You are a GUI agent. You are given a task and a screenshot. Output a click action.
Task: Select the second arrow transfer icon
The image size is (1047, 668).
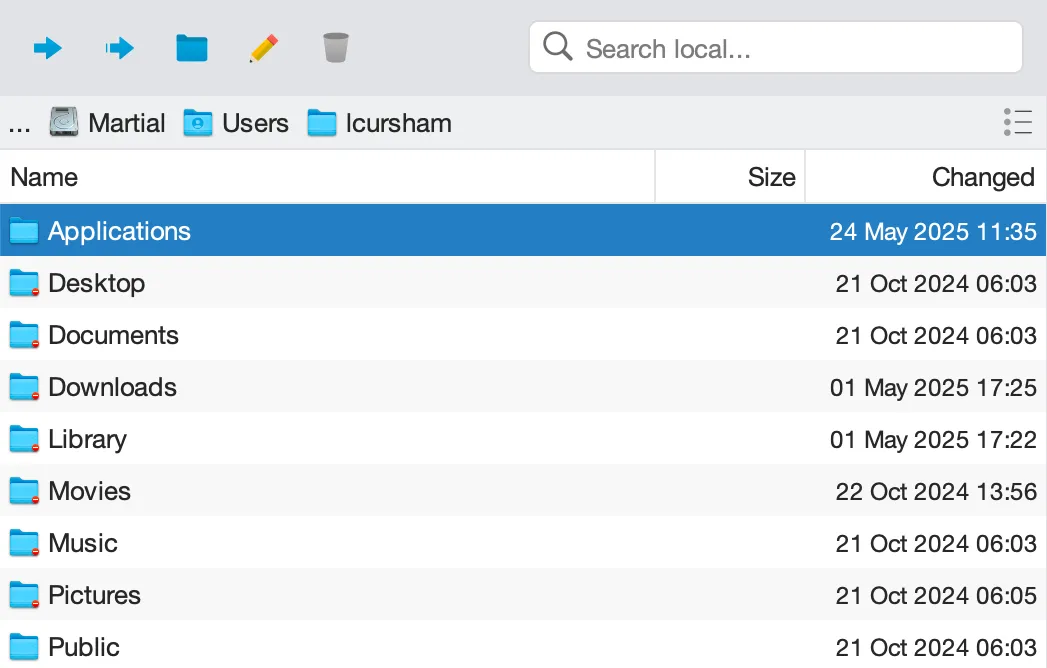click(119, 47)
